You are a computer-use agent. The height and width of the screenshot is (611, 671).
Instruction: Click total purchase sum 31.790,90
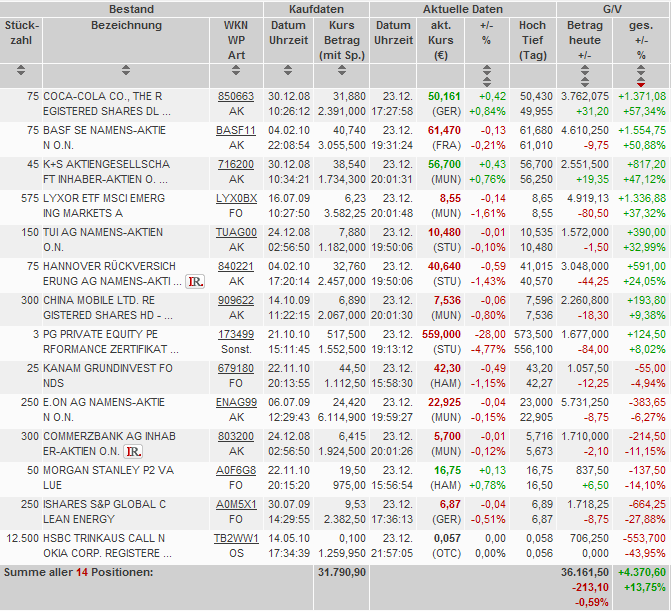(x=341, y=572)
